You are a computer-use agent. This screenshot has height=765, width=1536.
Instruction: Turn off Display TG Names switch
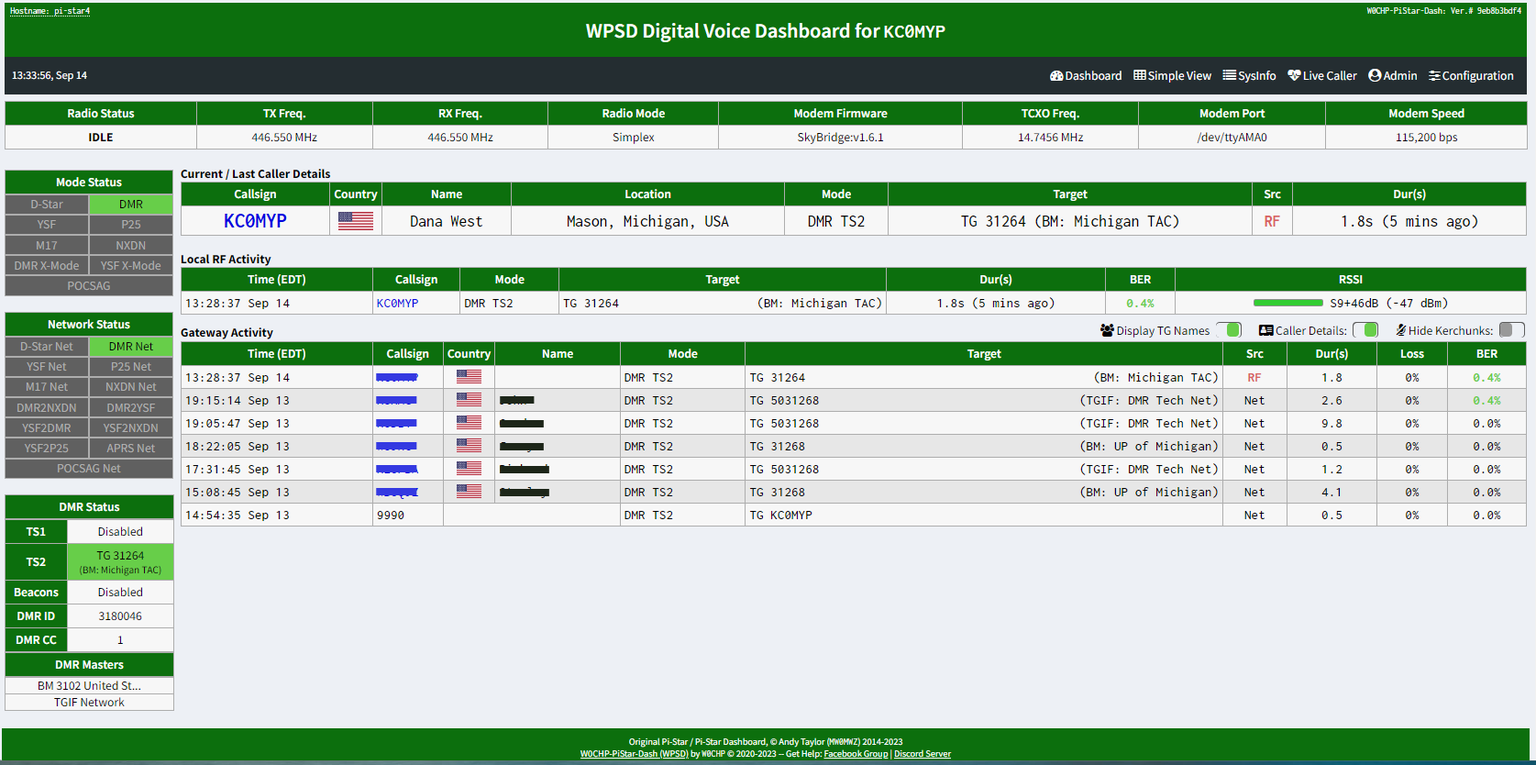pos(1229,330)
